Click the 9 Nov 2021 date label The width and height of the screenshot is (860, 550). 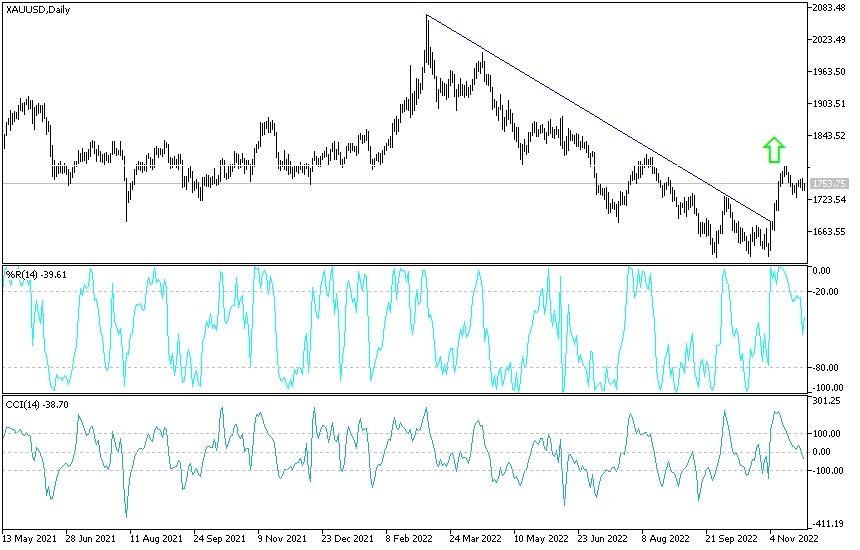tap(282, 538)
